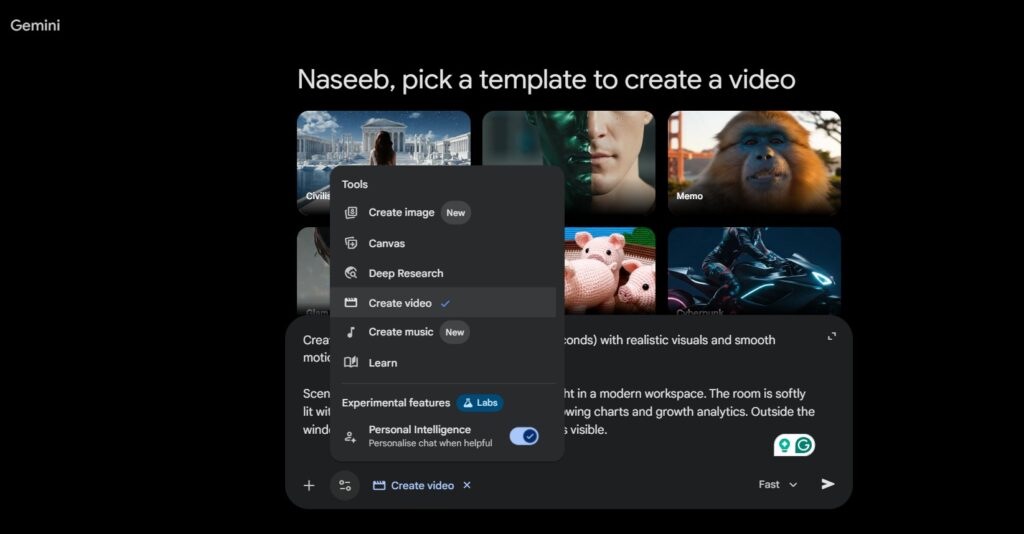Expand the prompt box to full screen

pos(831,336)
